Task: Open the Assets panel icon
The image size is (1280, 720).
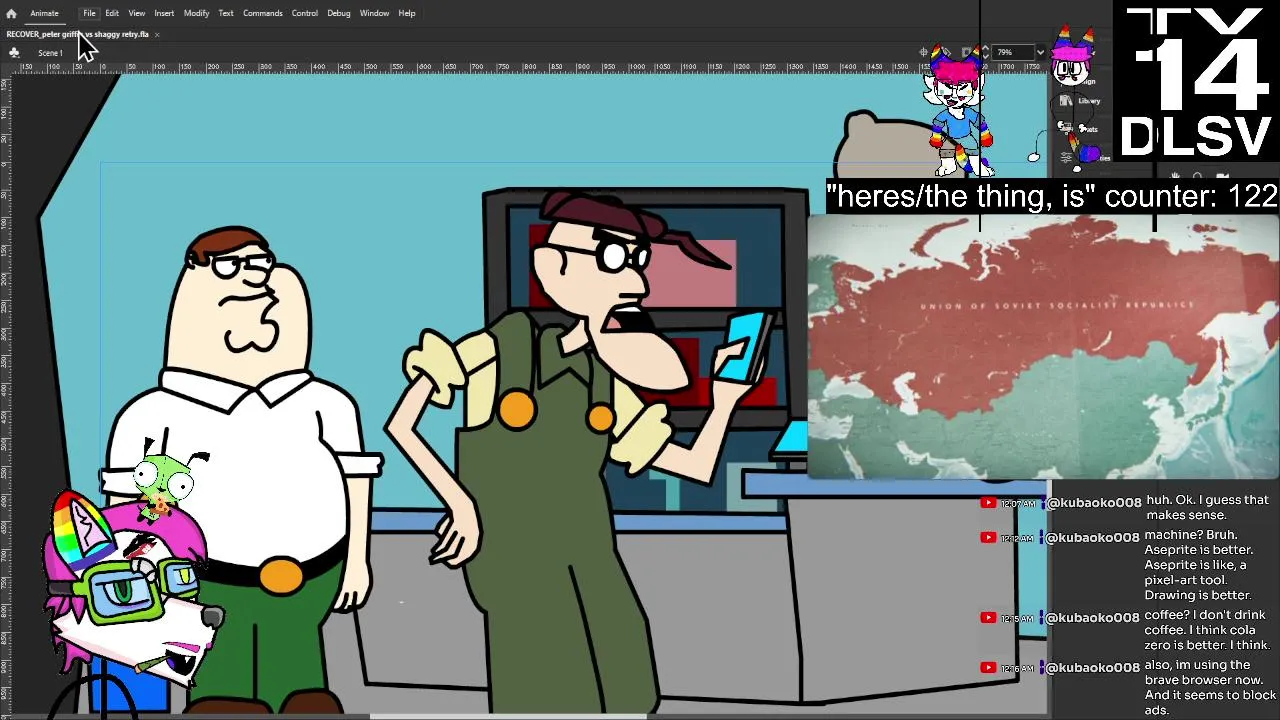Action: click(x=1067, y=128)
